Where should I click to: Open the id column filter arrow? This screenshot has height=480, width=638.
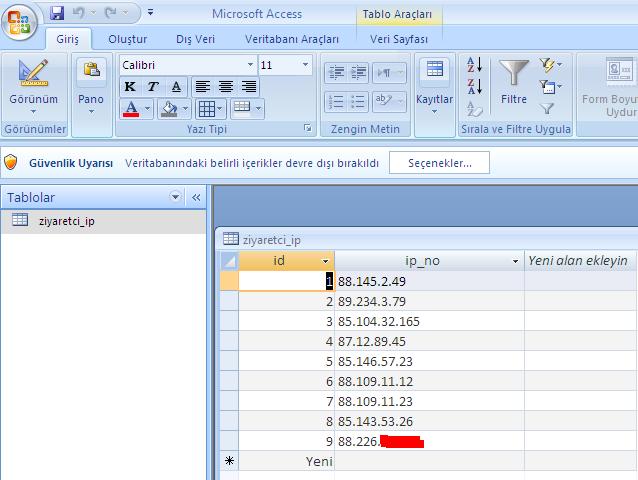pos(326,261)
